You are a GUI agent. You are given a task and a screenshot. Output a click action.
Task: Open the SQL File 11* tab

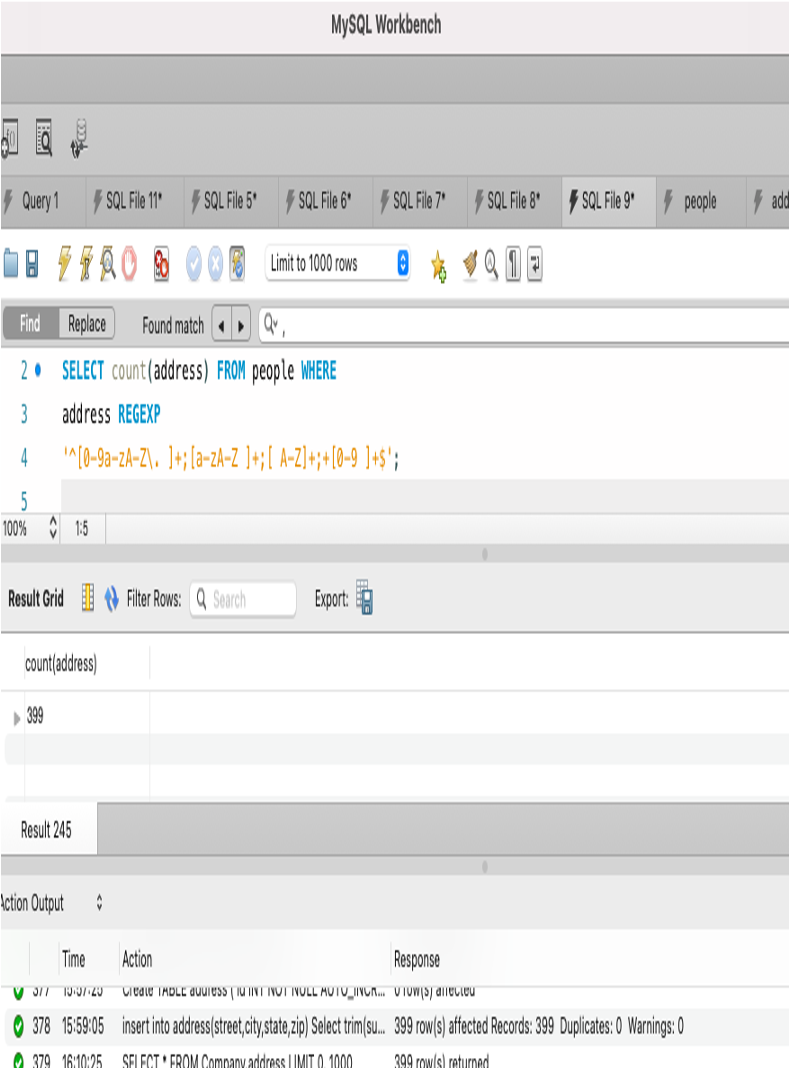(135, 201)
